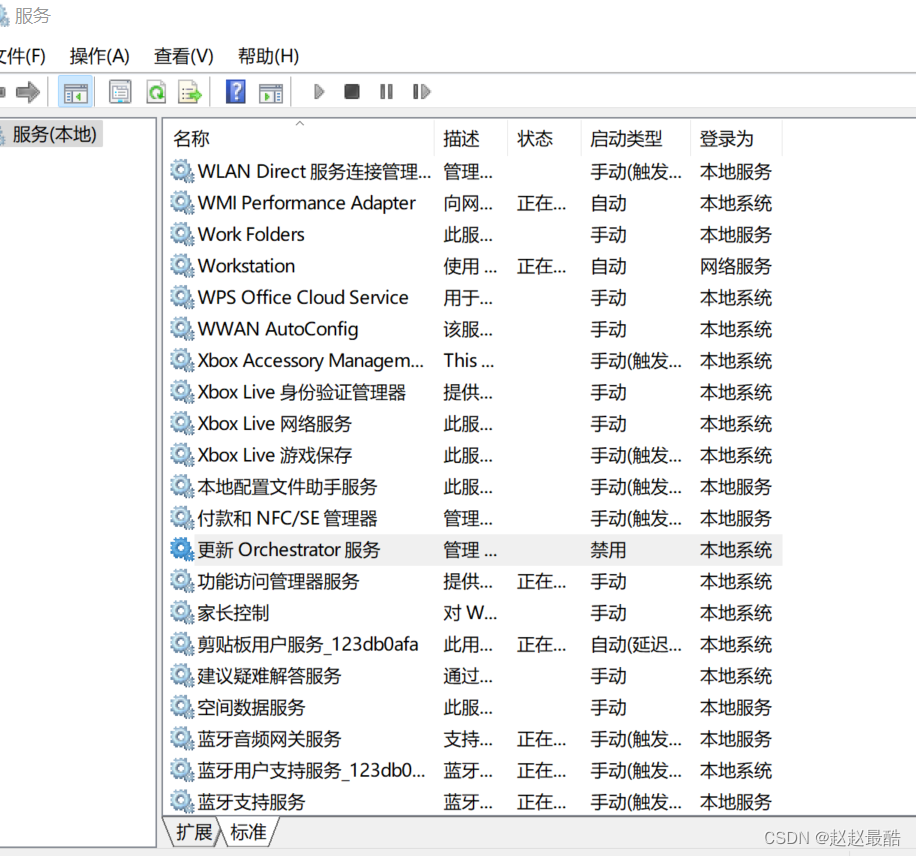
Task: Select the 家长控制 service name
Action: (x=233, y=613)
